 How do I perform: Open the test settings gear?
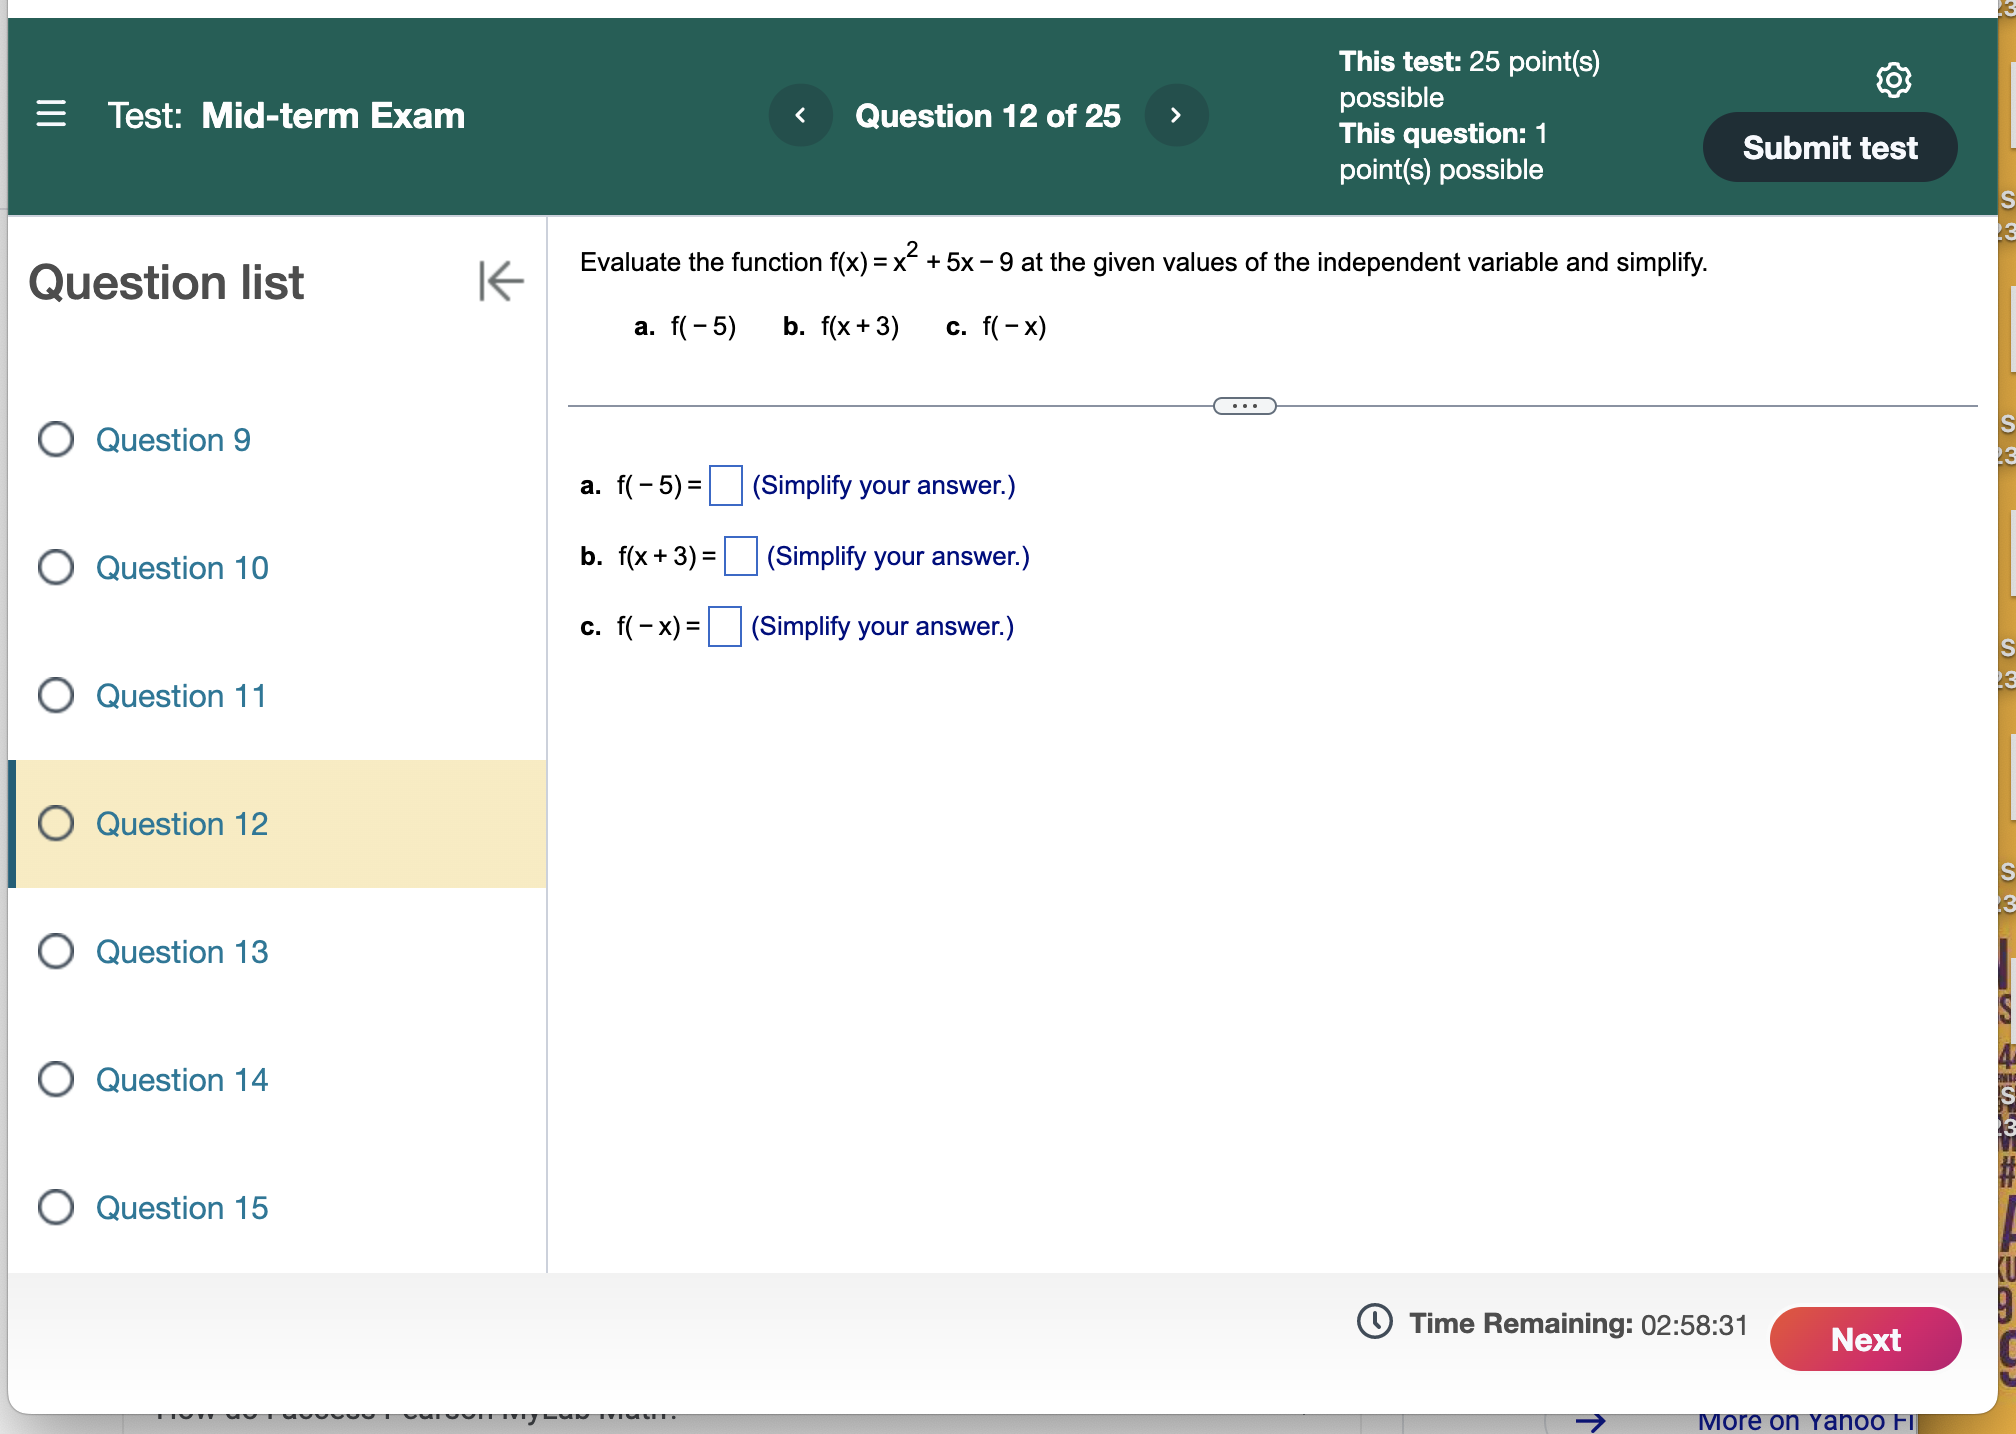[x=1893, y=81]
